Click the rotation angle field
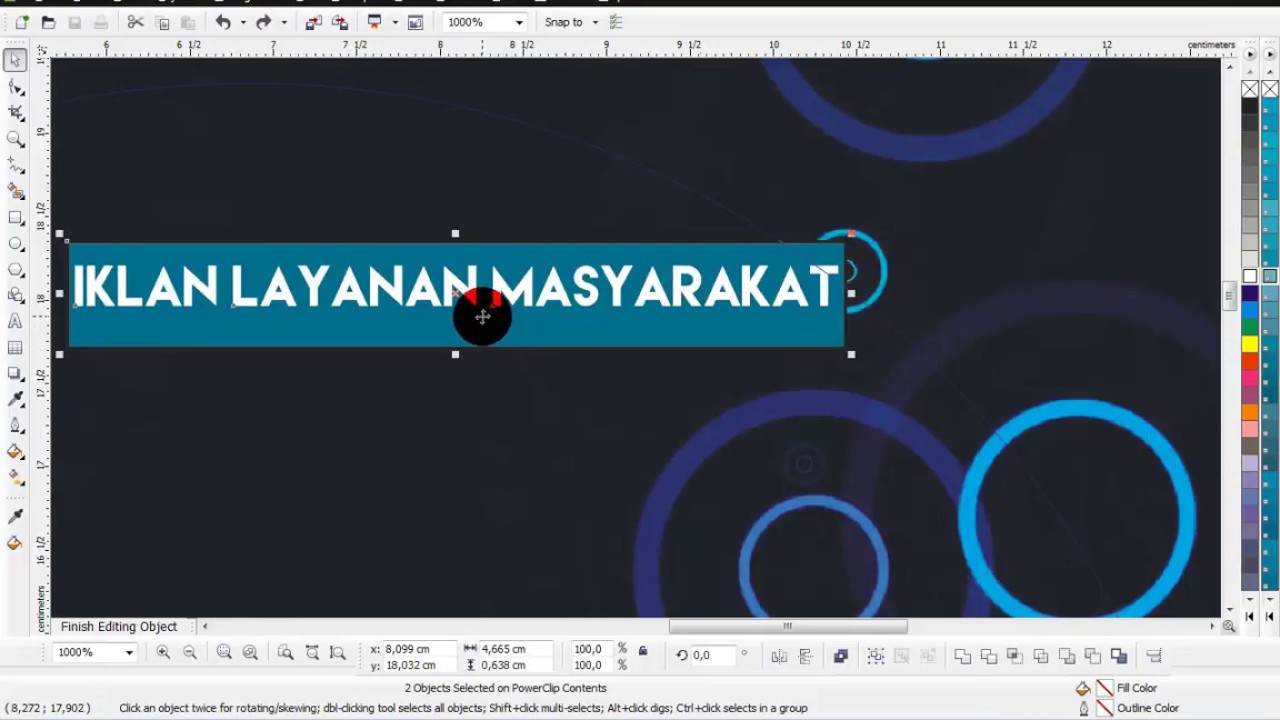The height and width of the screenshot is (720, 1280). pos(713,655)
